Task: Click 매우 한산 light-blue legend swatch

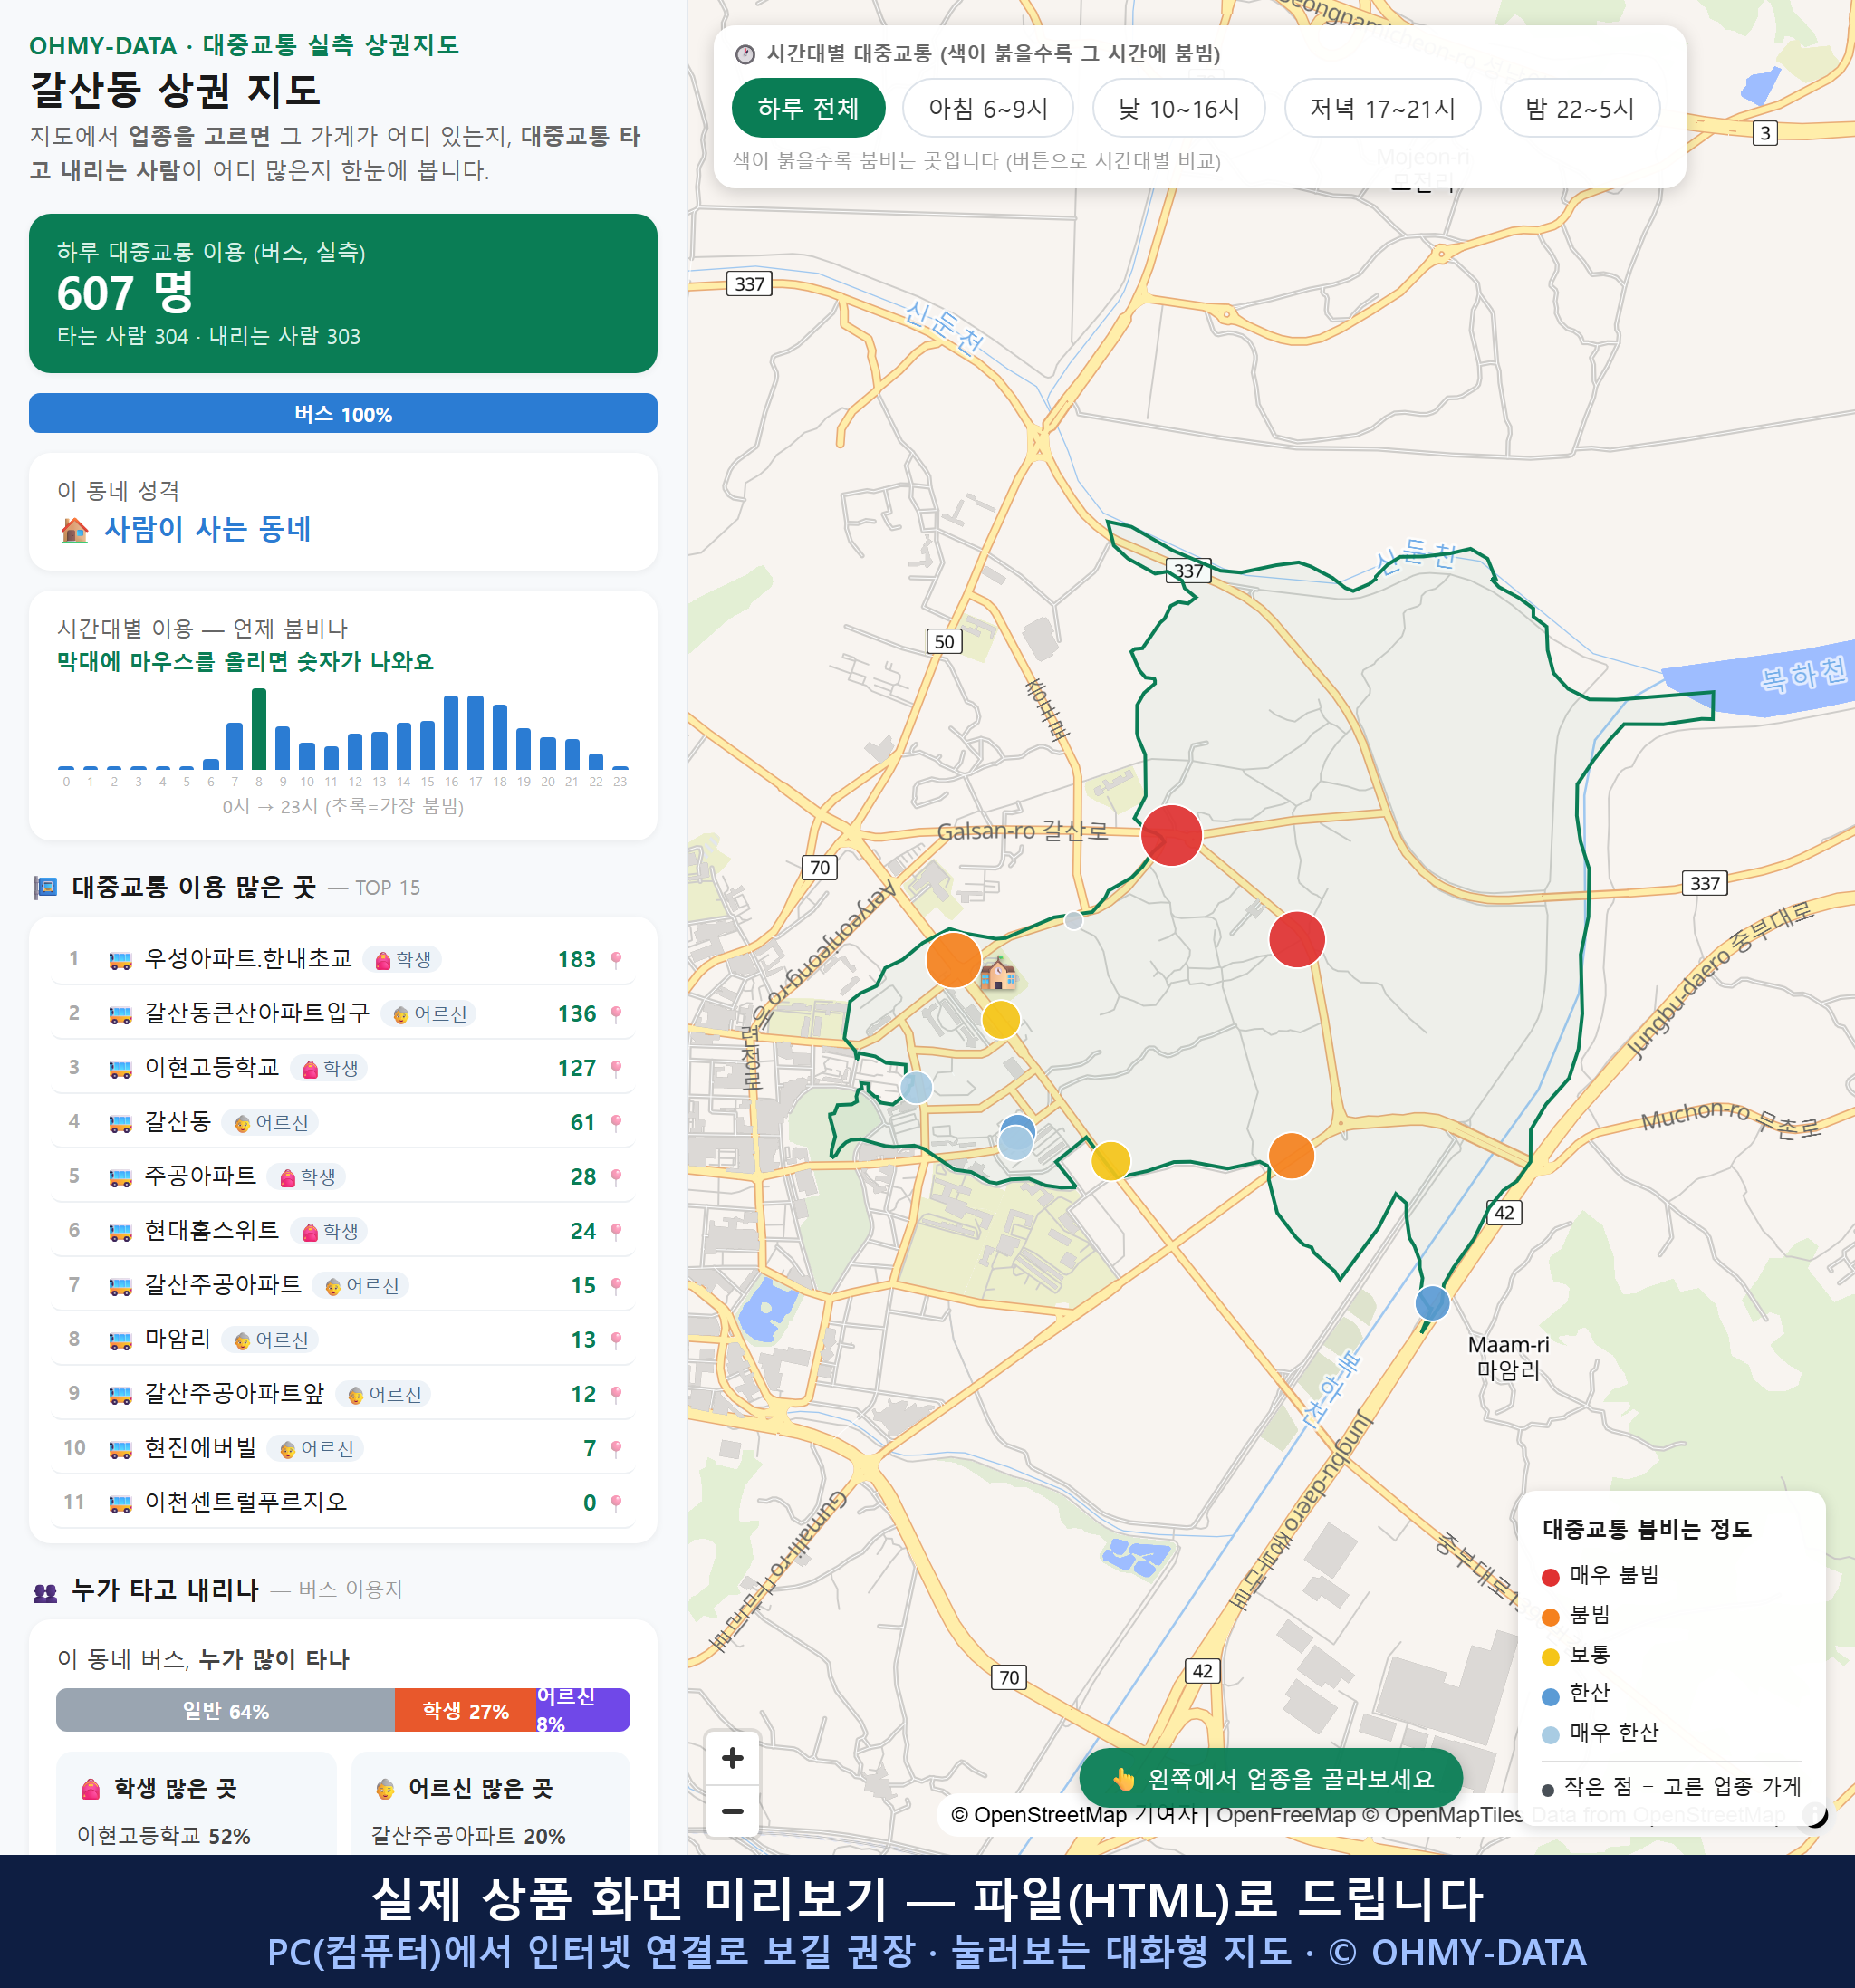Action: (x=1550, y=1735)
